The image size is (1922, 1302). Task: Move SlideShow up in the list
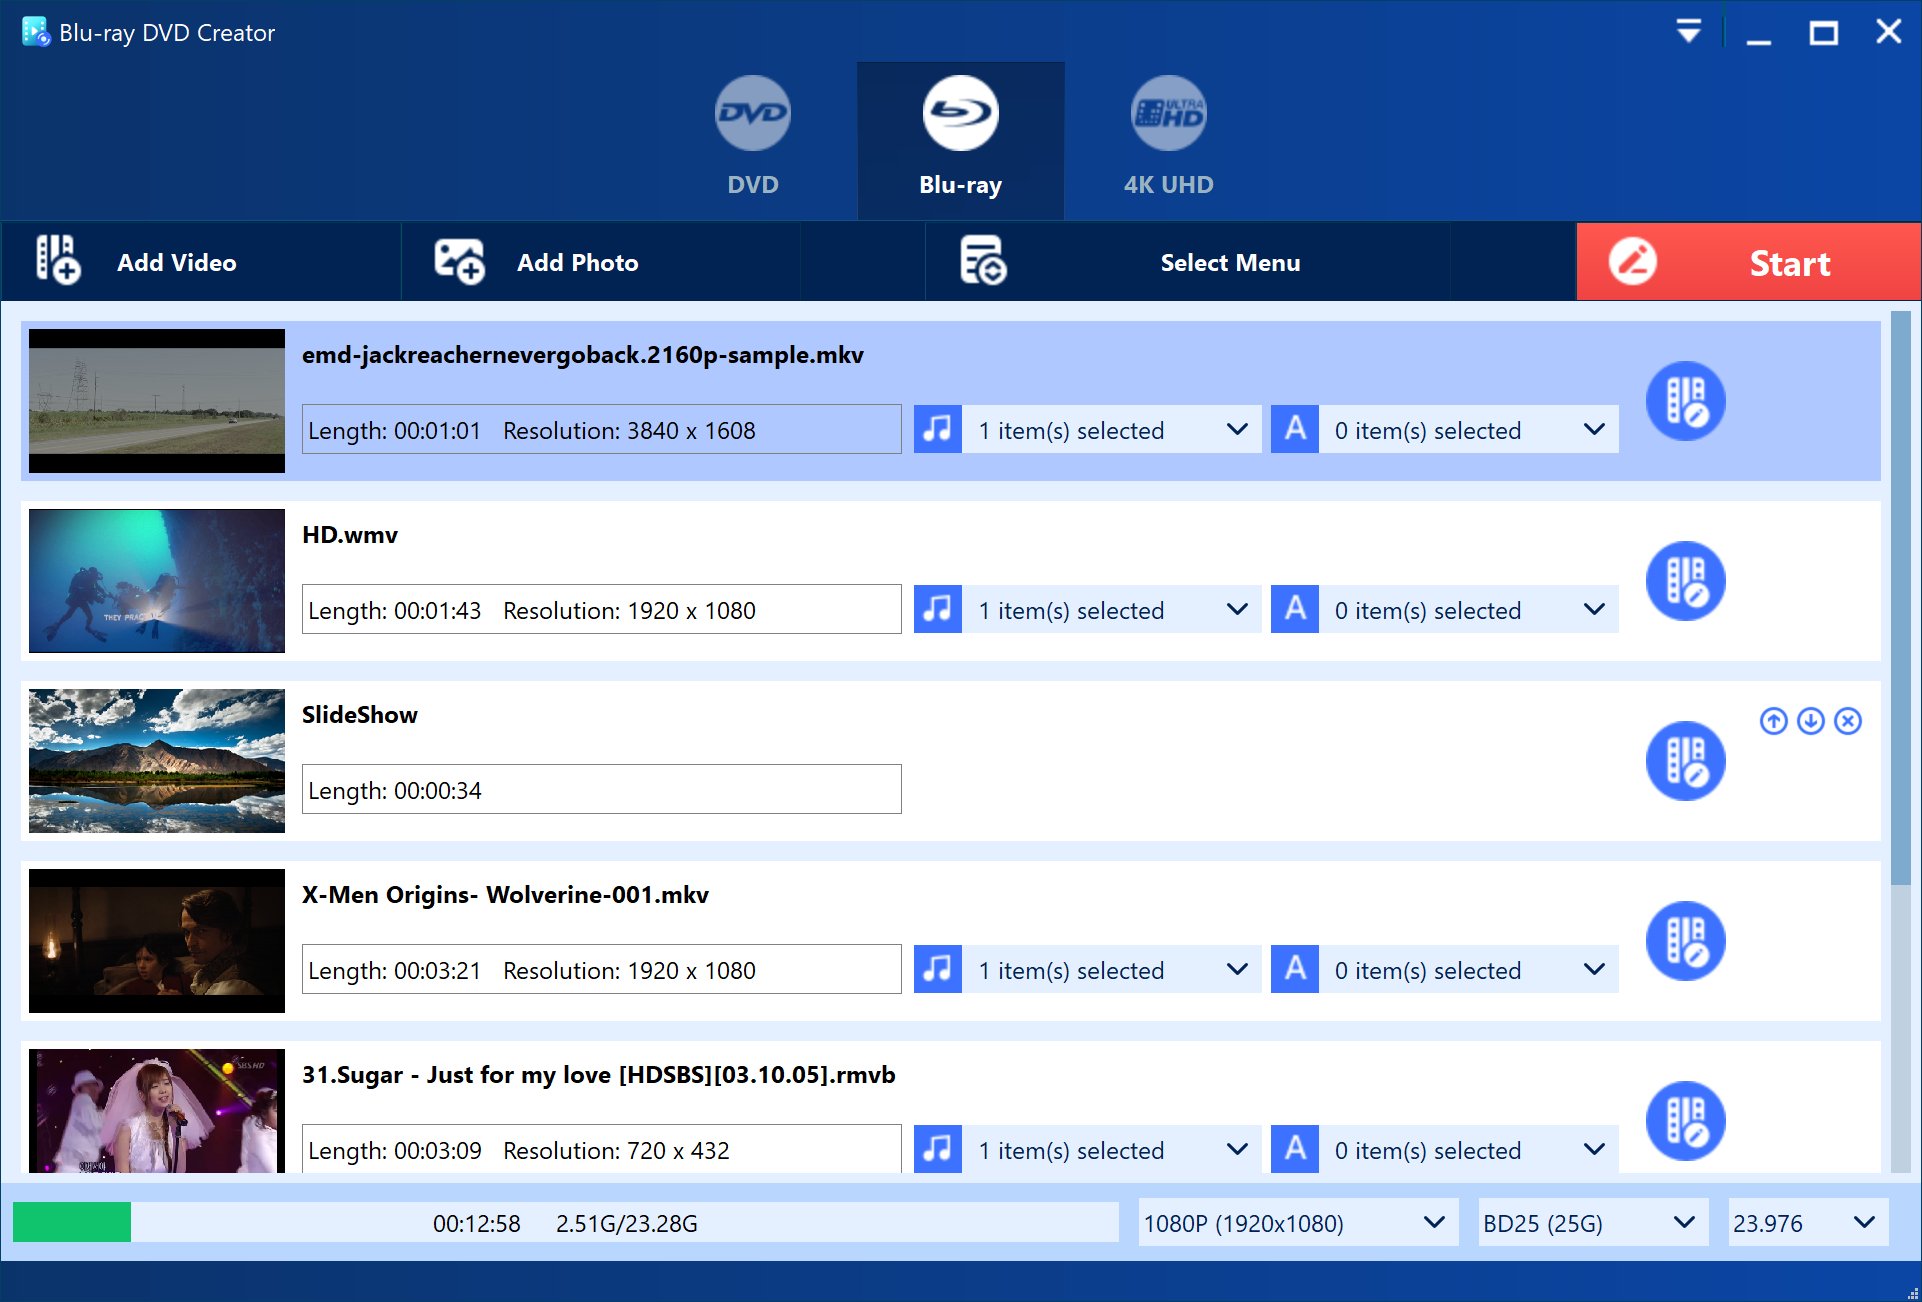coord(1773,721)
